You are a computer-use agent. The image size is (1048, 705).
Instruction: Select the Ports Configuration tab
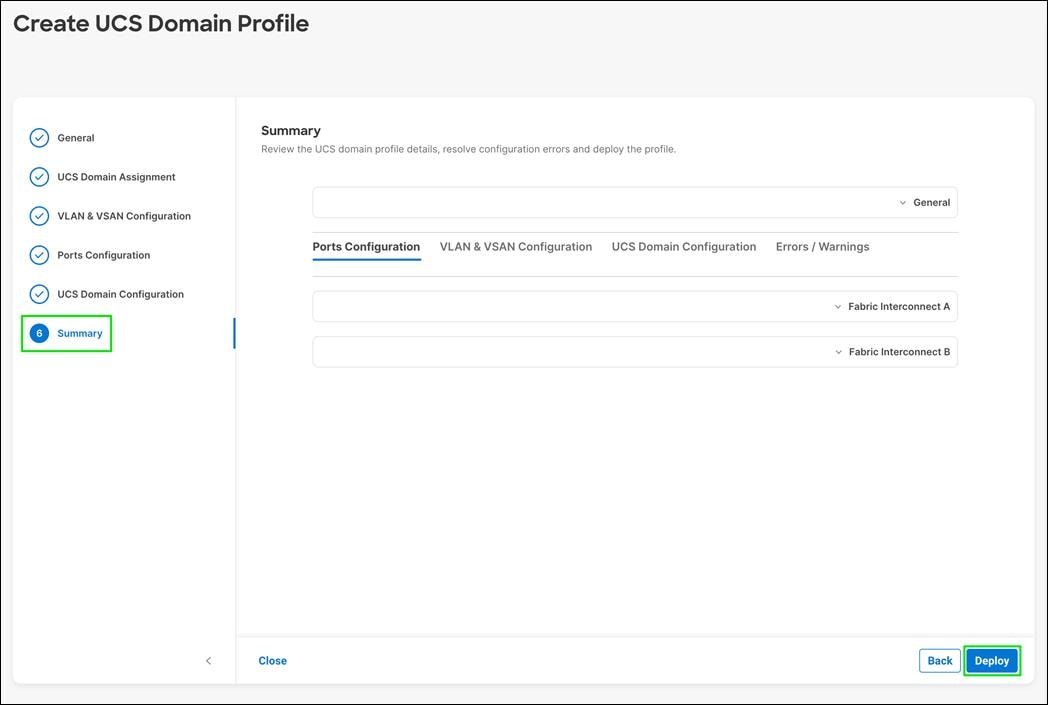coord(366,246)
